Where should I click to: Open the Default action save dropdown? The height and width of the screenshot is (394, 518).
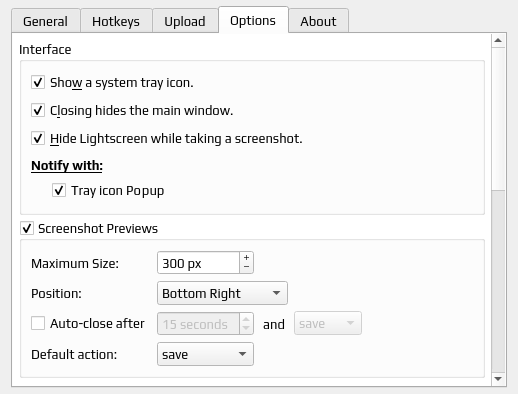[205, 354]
